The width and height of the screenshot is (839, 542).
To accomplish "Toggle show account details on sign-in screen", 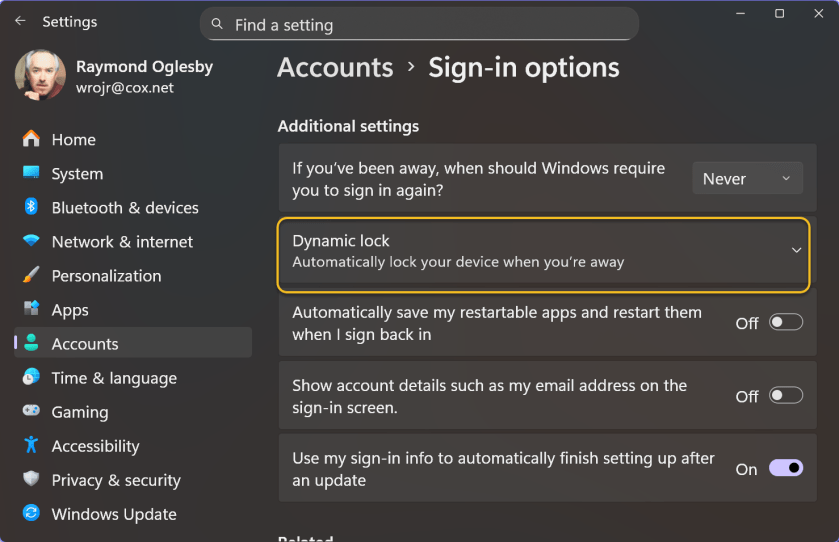I will point(785,395).
